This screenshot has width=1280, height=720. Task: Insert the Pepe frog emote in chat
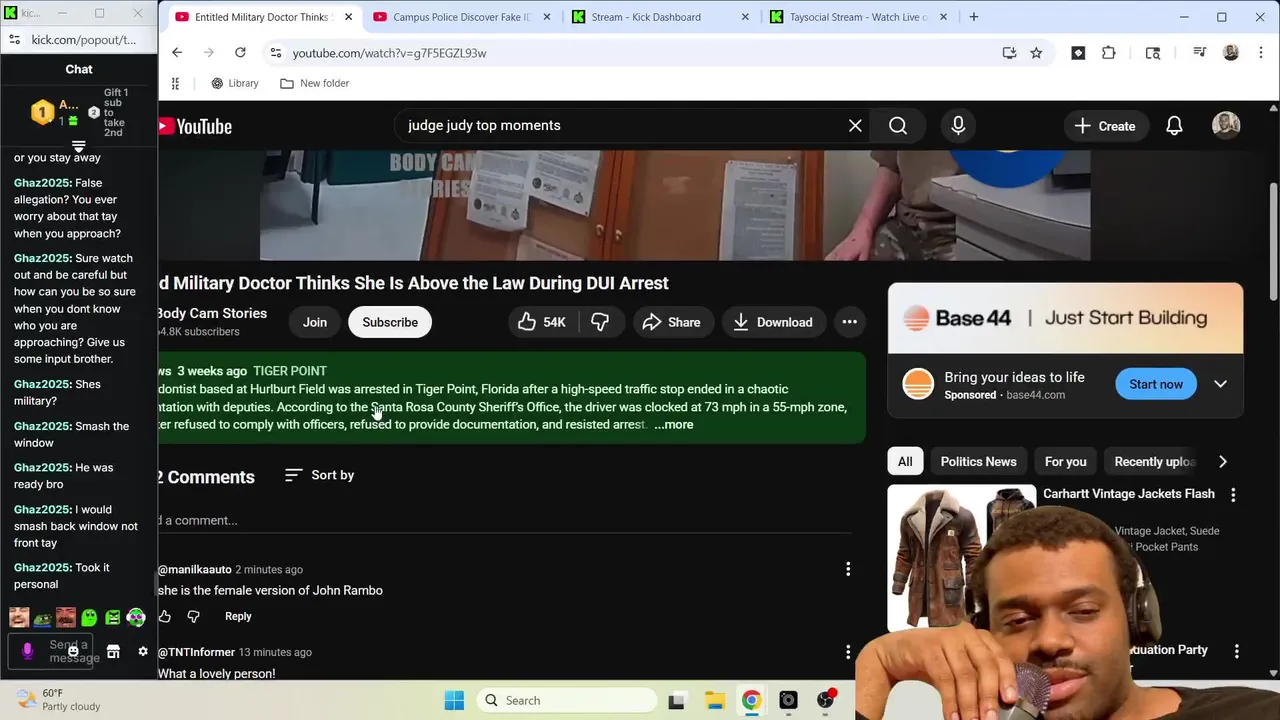pos(42,618)
